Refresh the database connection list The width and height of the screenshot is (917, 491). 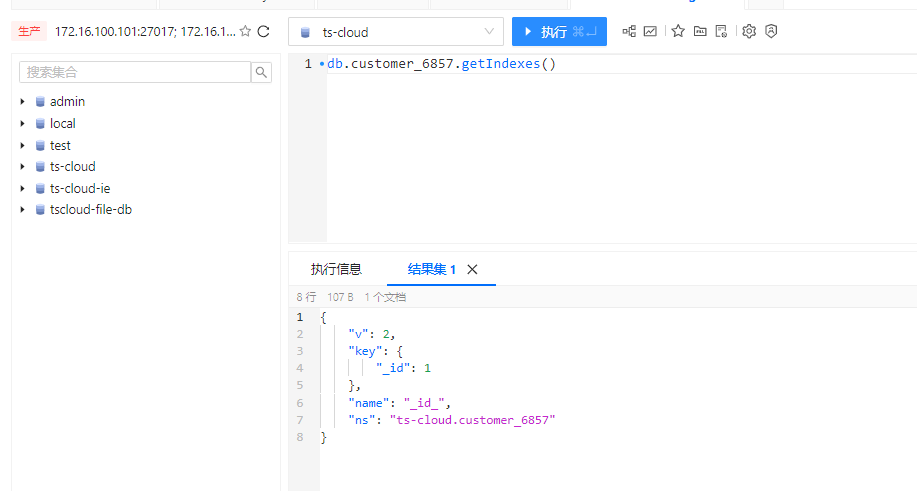(x=264, y=32)
